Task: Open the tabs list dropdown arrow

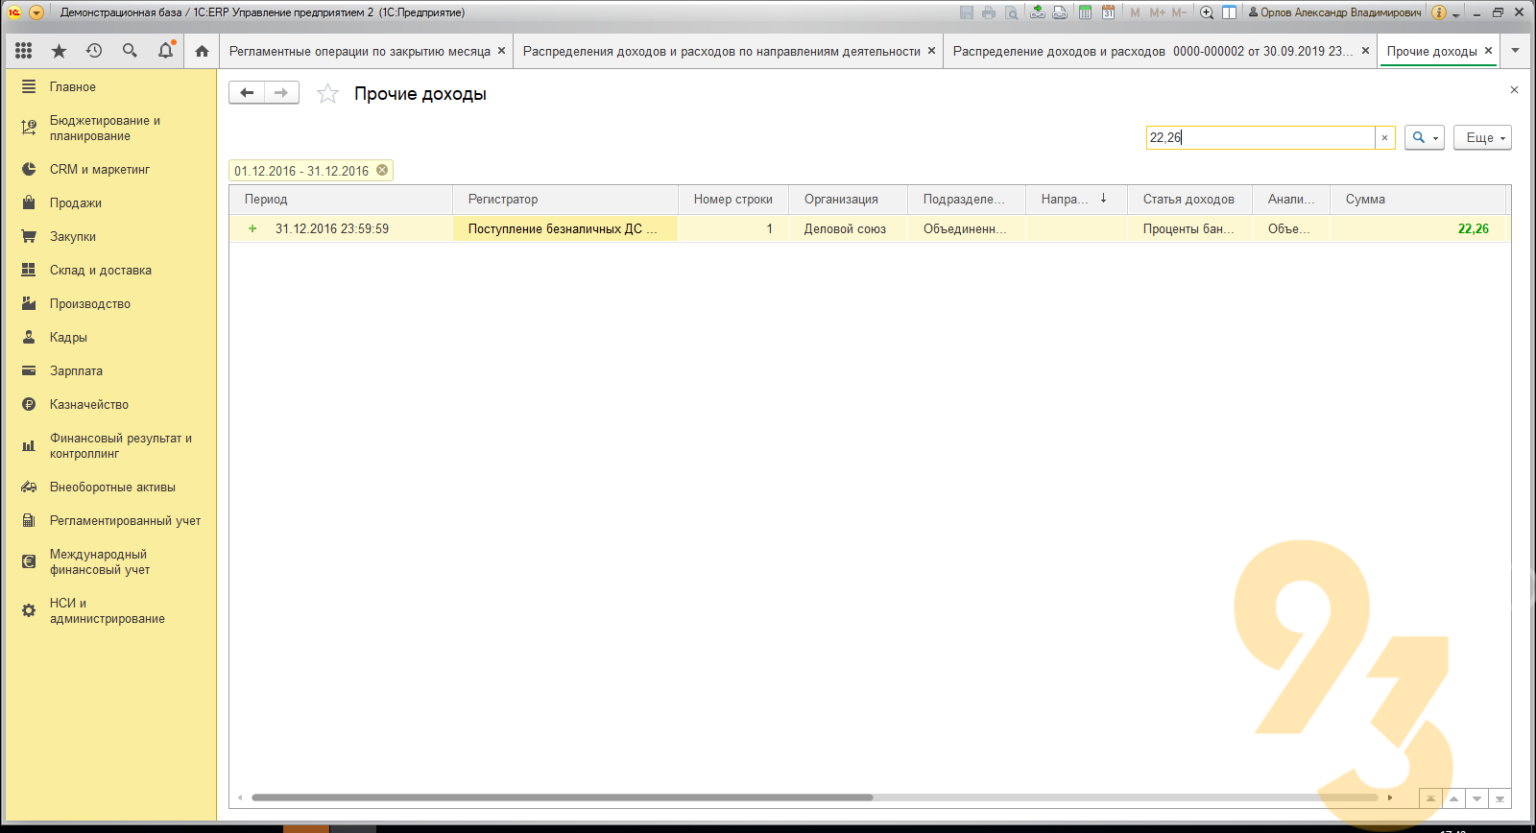Action: coord(1516,51)
